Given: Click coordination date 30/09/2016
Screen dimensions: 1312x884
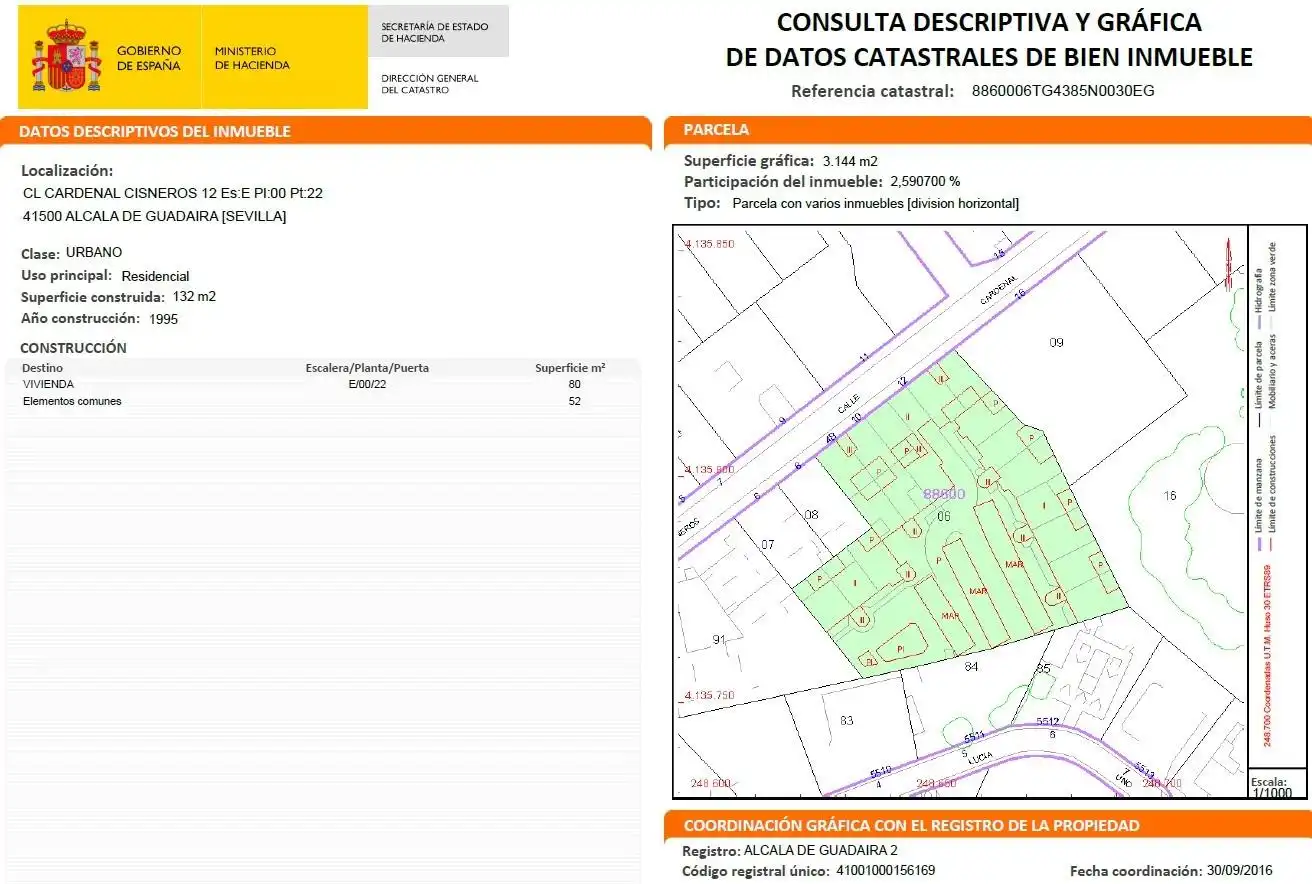Looking at the screenshot, I should click(x=1239, y=871).
